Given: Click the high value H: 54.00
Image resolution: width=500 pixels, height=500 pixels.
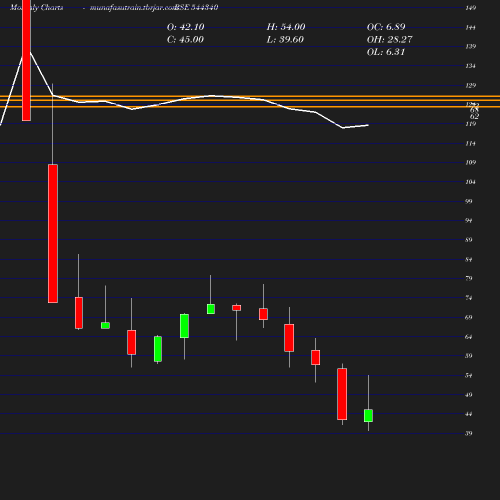Looking at the screenshot, I should (x=286, y=27).
